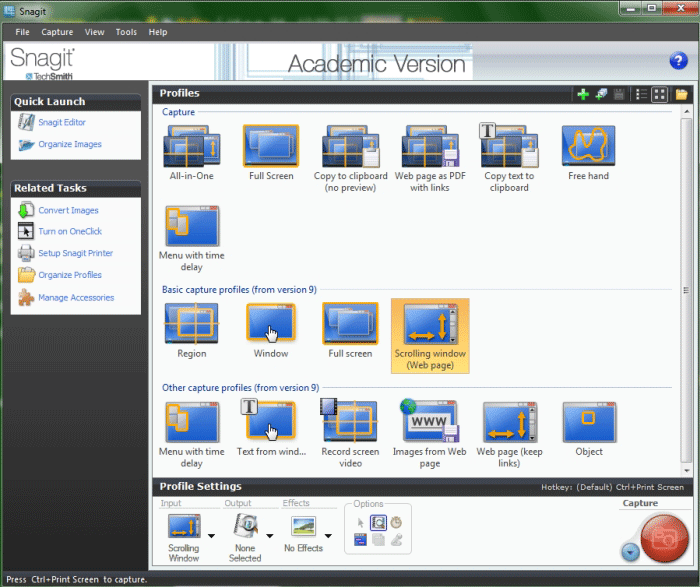The height and width of the screenshot is (587, 700).
Task: Click the profiles scrollbar down arrow
Action: 686,470
